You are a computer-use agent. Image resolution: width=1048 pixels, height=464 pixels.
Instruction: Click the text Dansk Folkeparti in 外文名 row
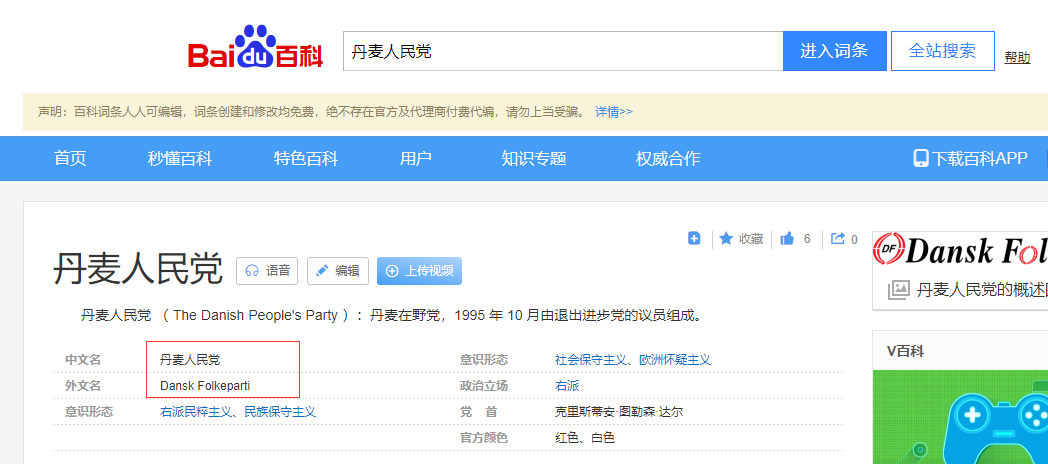[205, 386]
